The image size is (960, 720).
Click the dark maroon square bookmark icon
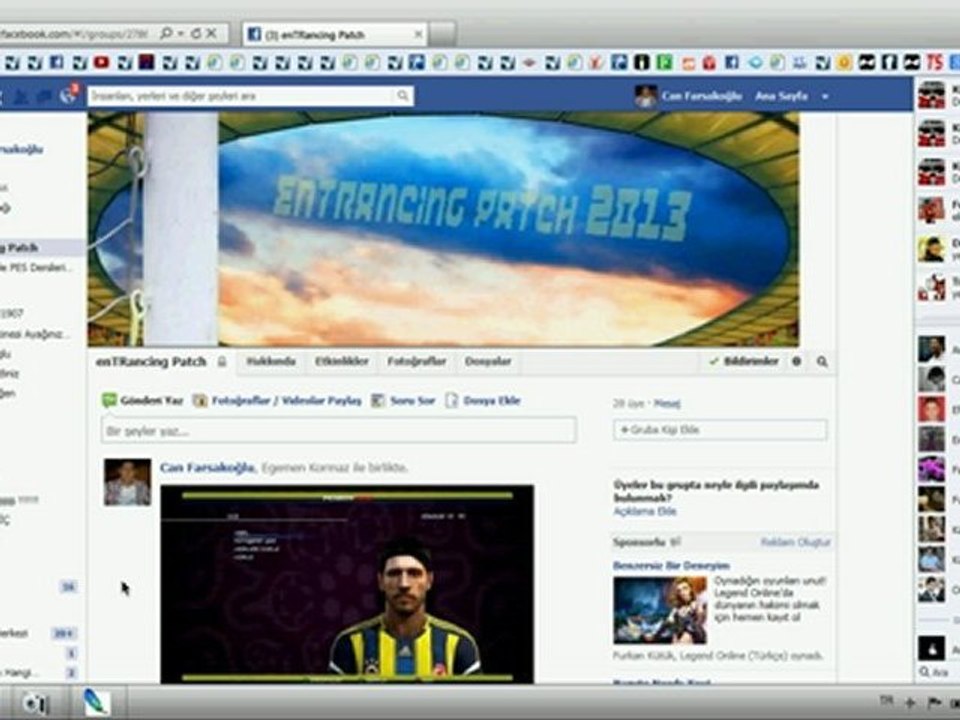click(146, 62)
